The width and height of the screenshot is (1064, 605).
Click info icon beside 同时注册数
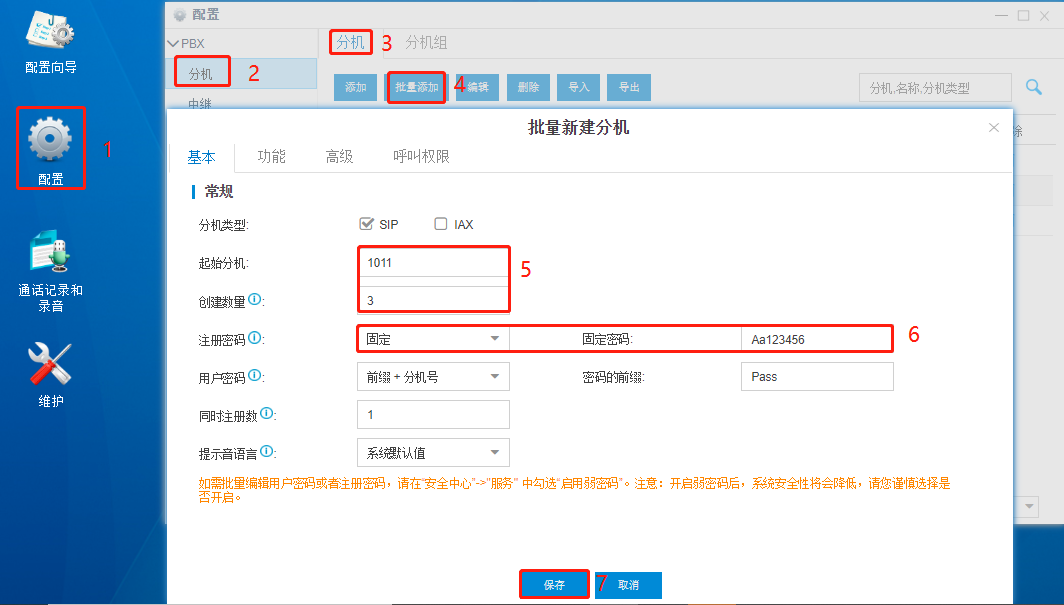267,414
